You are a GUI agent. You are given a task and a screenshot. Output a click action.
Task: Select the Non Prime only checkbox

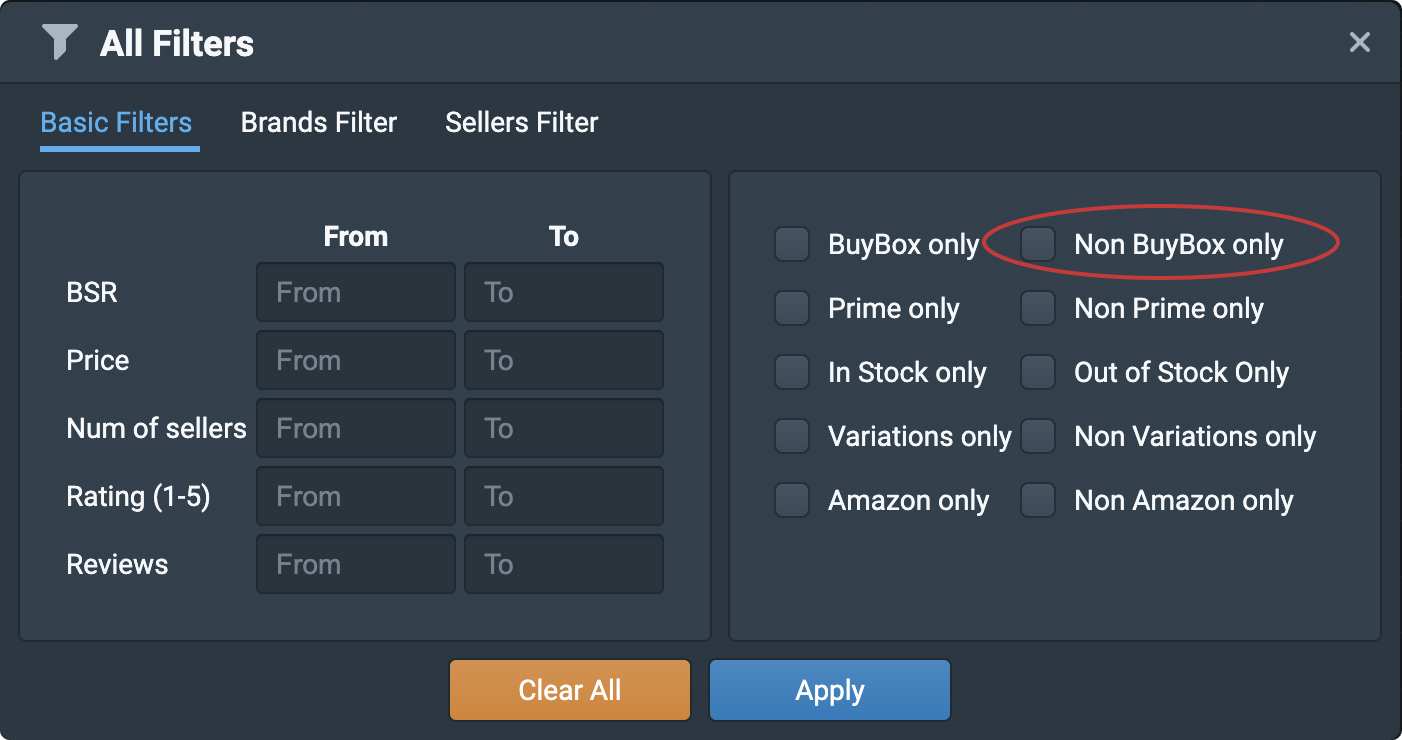coord(1038,308)
